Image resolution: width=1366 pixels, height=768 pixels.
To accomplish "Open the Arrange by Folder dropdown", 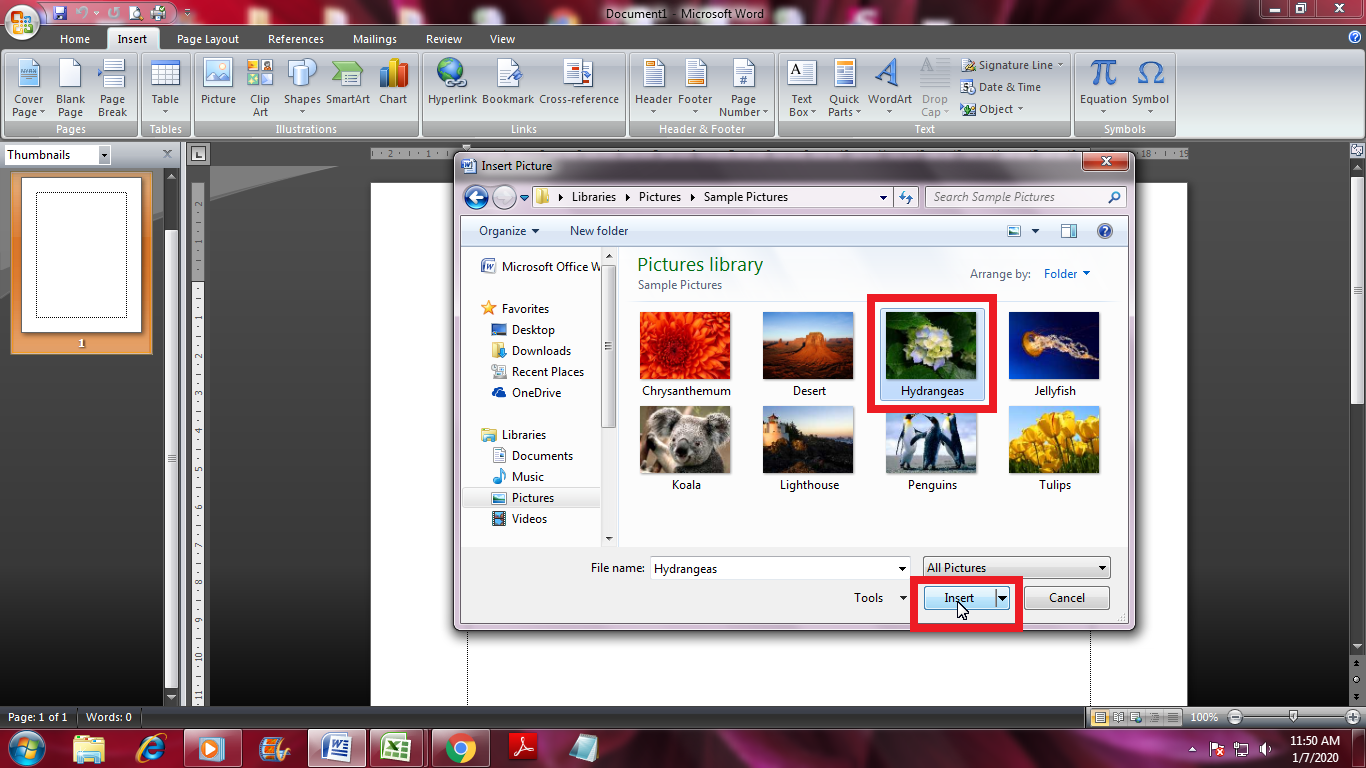I will pyautogui.click(x=1067, y=274).
